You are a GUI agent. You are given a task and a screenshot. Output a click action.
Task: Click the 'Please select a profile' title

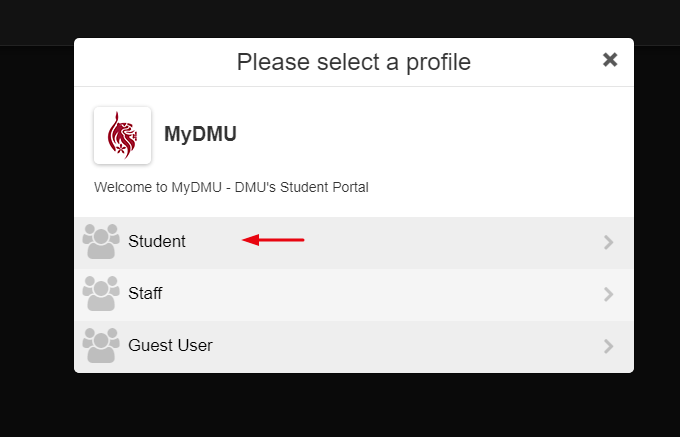point(353,62)
